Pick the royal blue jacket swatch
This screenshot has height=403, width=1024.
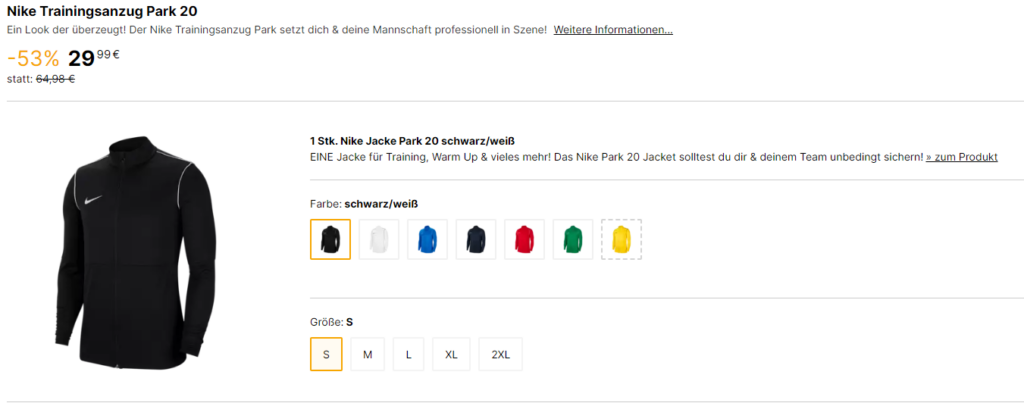pyautogui.click(x=427, y=239)
